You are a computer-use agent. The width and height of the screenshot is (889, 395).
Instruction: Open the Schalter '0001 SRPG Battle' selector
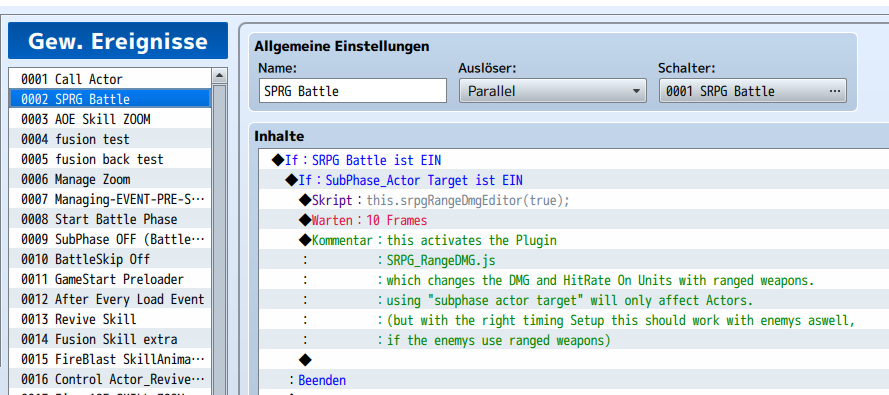pos(752,91)
